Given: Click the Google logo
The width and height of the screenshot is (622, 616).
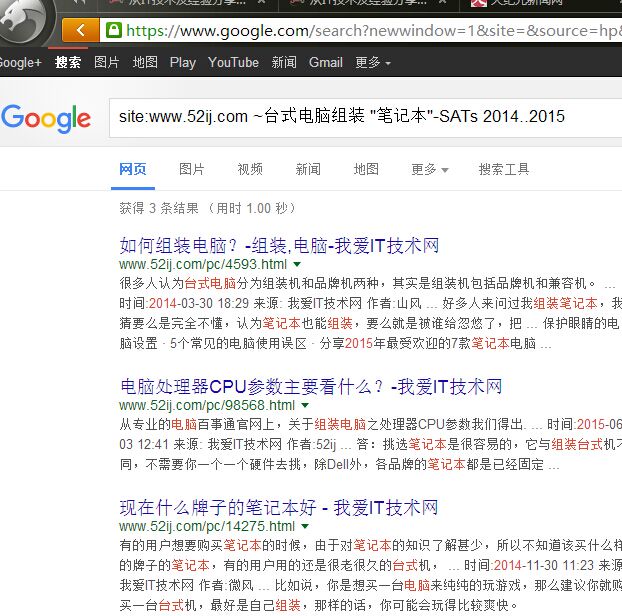Looking at the screenshot, I should tap(46, 118).
